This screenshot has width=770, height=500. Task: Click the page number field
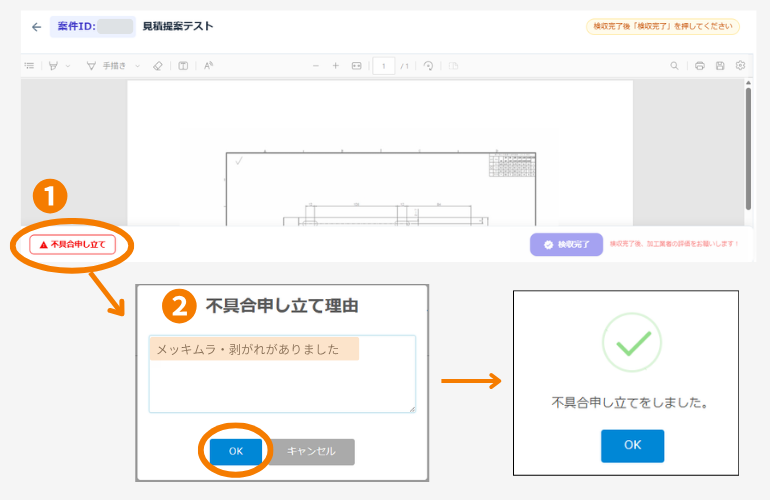click(x=384, y=66)
